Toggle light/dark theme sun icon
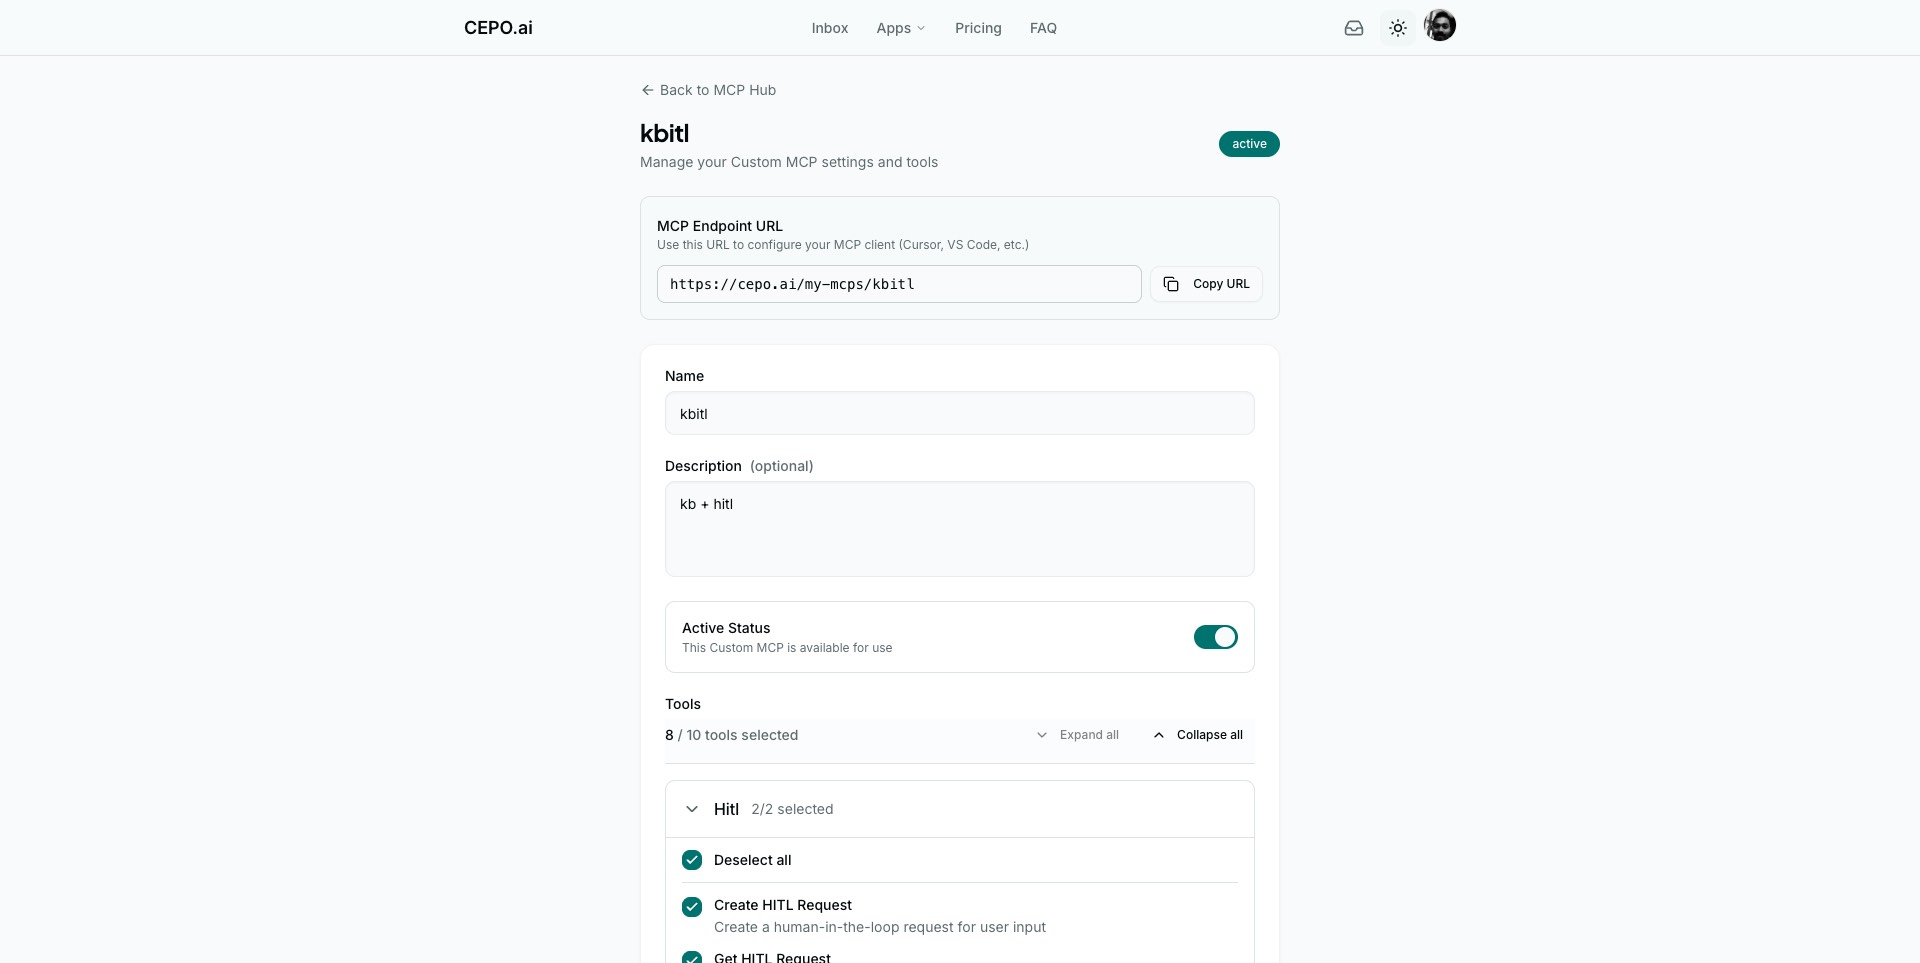Viewport: 1920px width, 963px height. click(x=1397, y=28)
